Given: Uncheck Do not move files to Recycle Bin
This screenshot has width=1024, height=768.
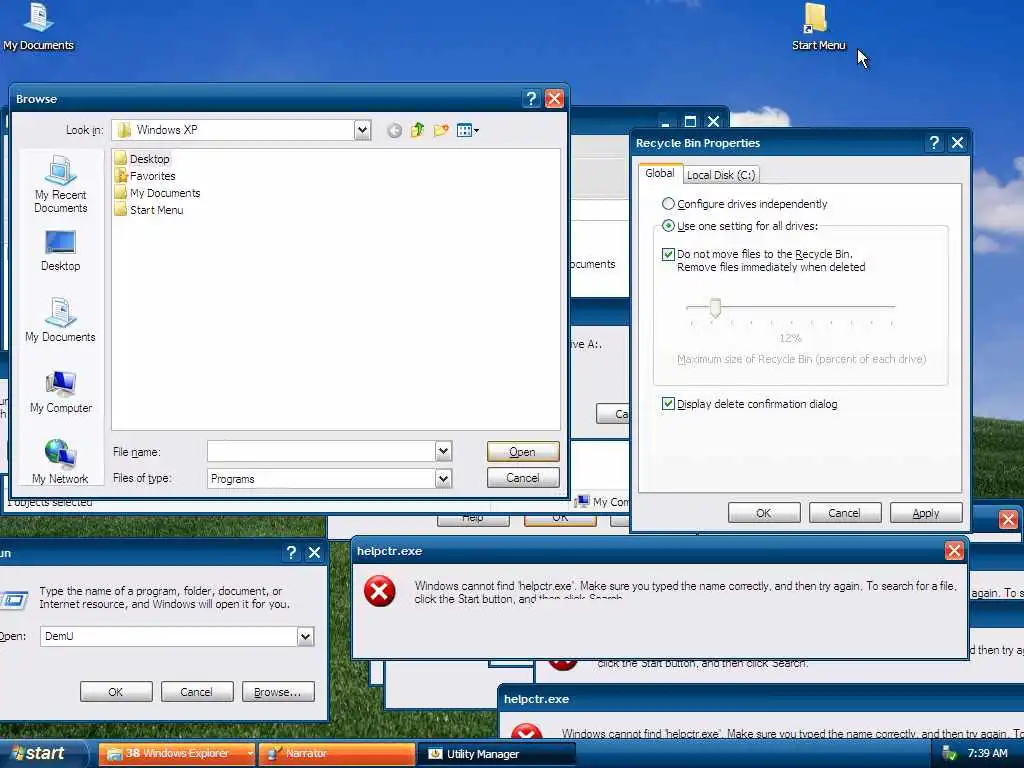Looking at the screenshot, I should [x=668, y=254].
